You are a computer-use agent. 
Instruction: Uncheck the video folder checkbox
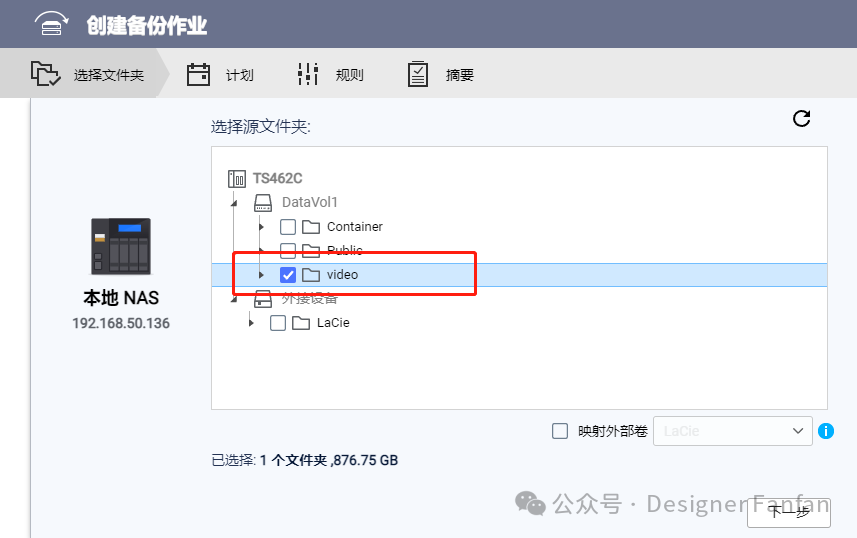coord(288,275)
